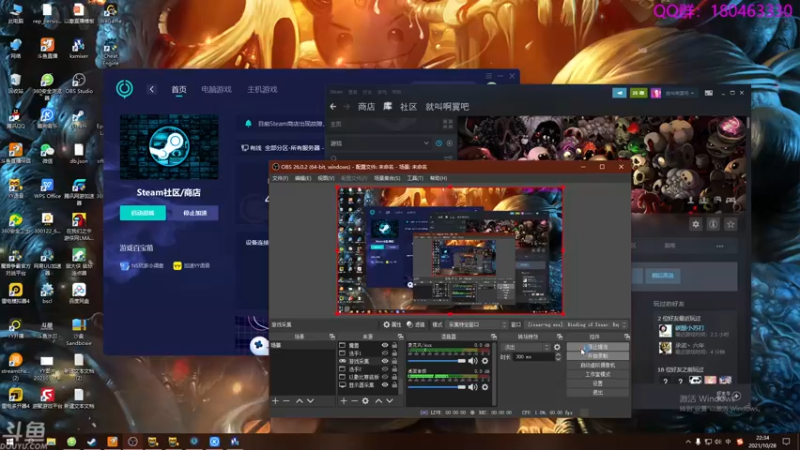Open OBS 帮助(H) menu
This screenshot has height=450, width=800.
(438, 178)
